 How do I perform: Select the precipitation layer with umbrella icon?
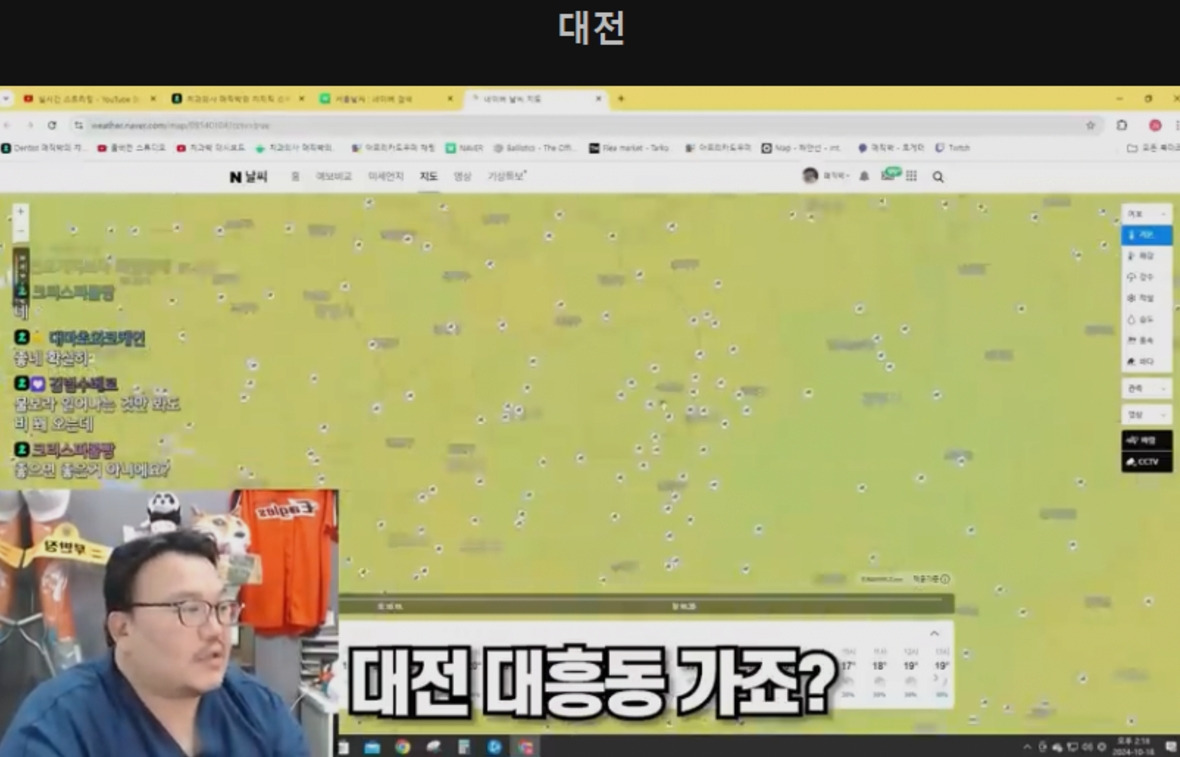(x=1146, y=277)
